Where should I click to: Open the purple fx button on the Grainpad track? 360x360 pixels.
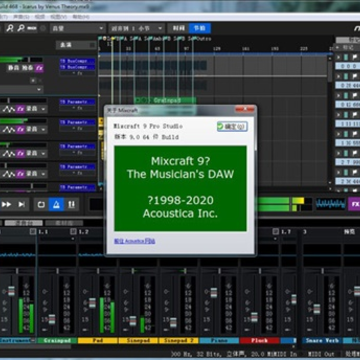[x=20, y=109]
